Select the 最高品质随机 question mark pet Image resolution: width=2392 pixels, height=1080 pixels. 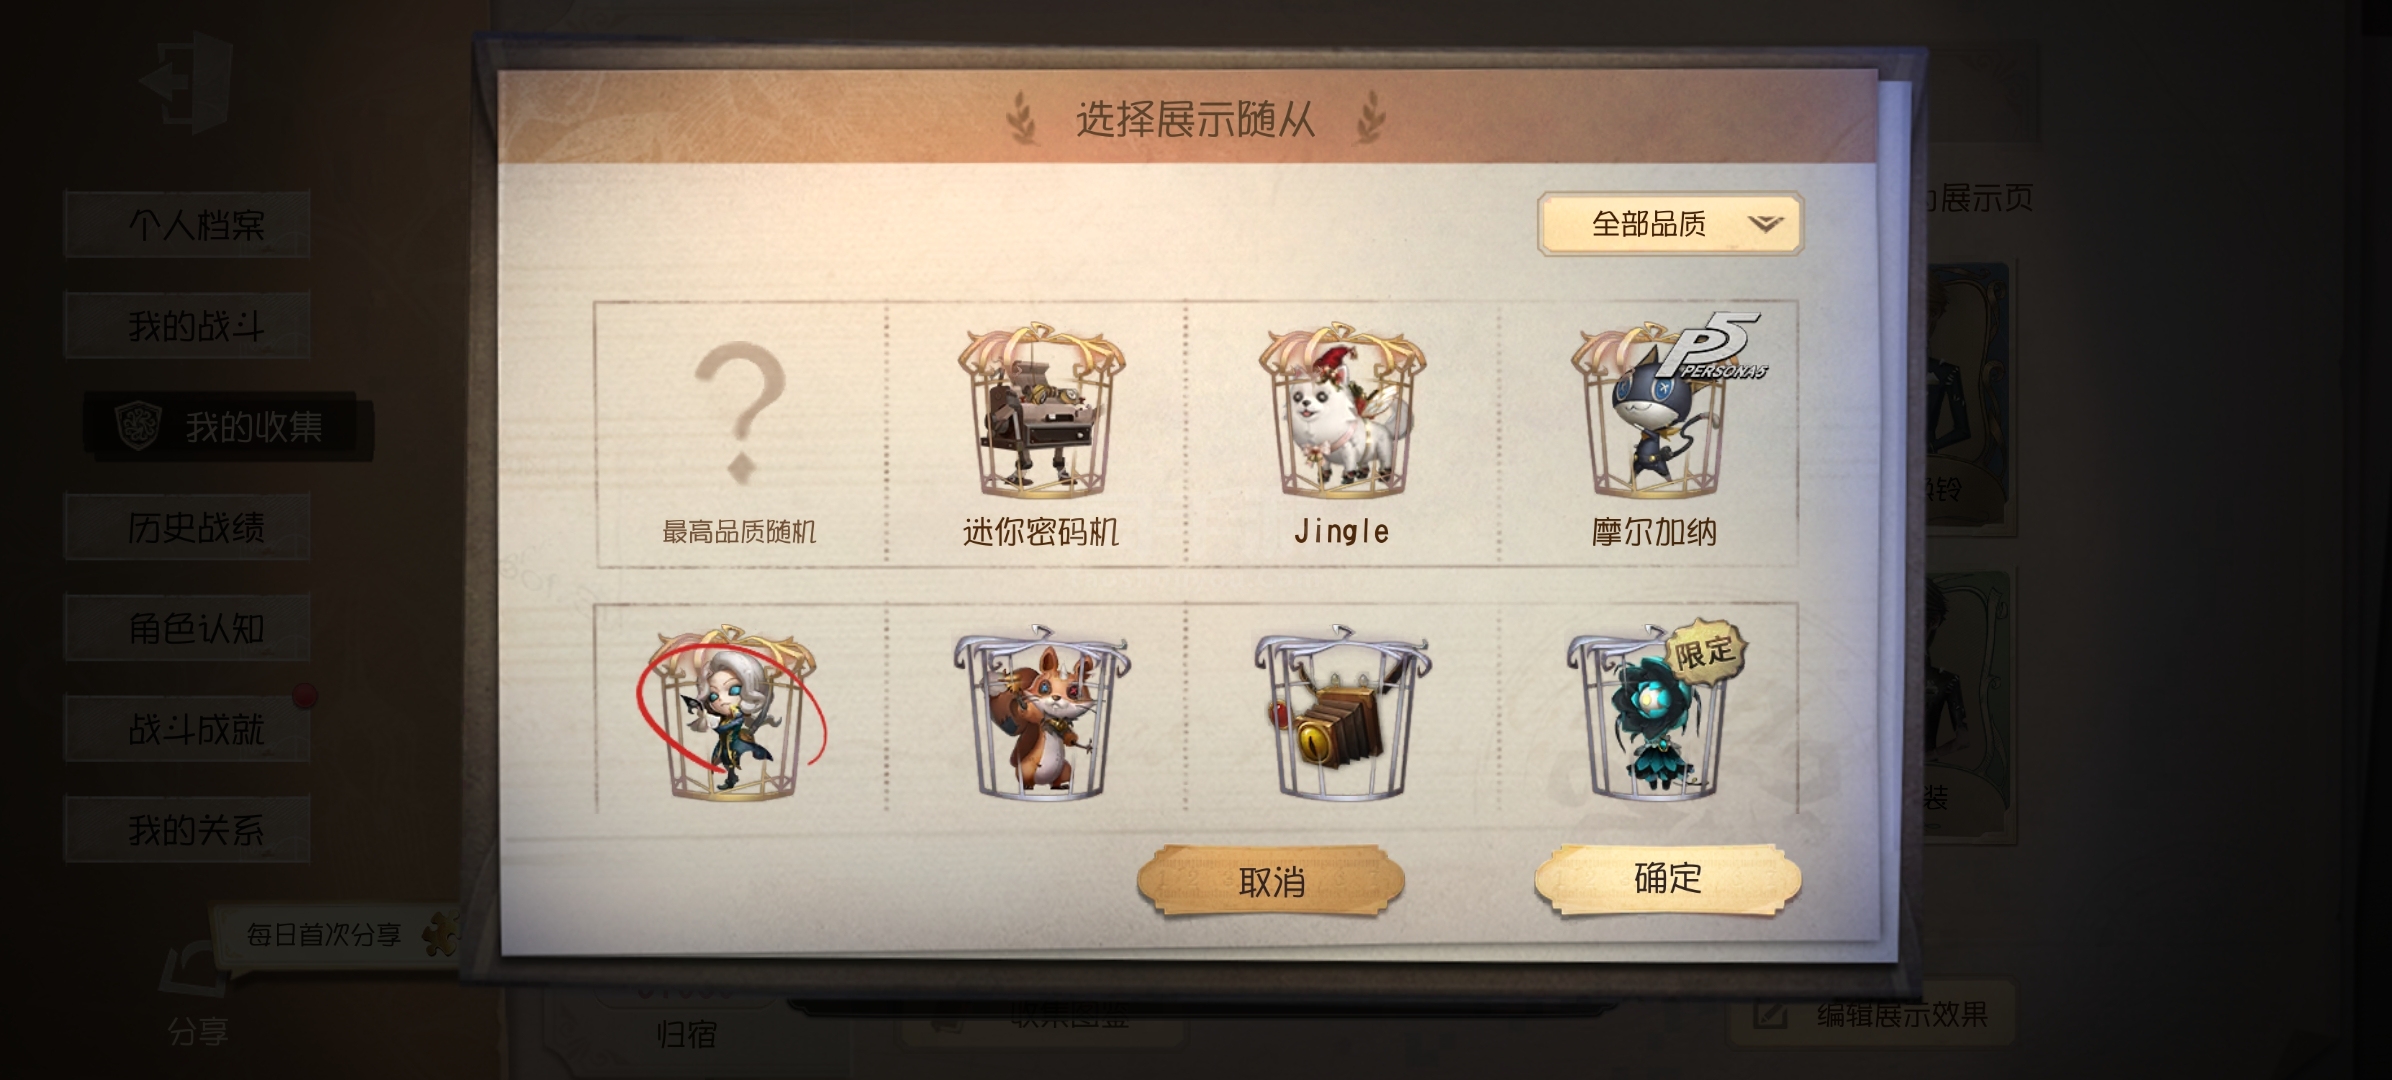tap(740, 433)
